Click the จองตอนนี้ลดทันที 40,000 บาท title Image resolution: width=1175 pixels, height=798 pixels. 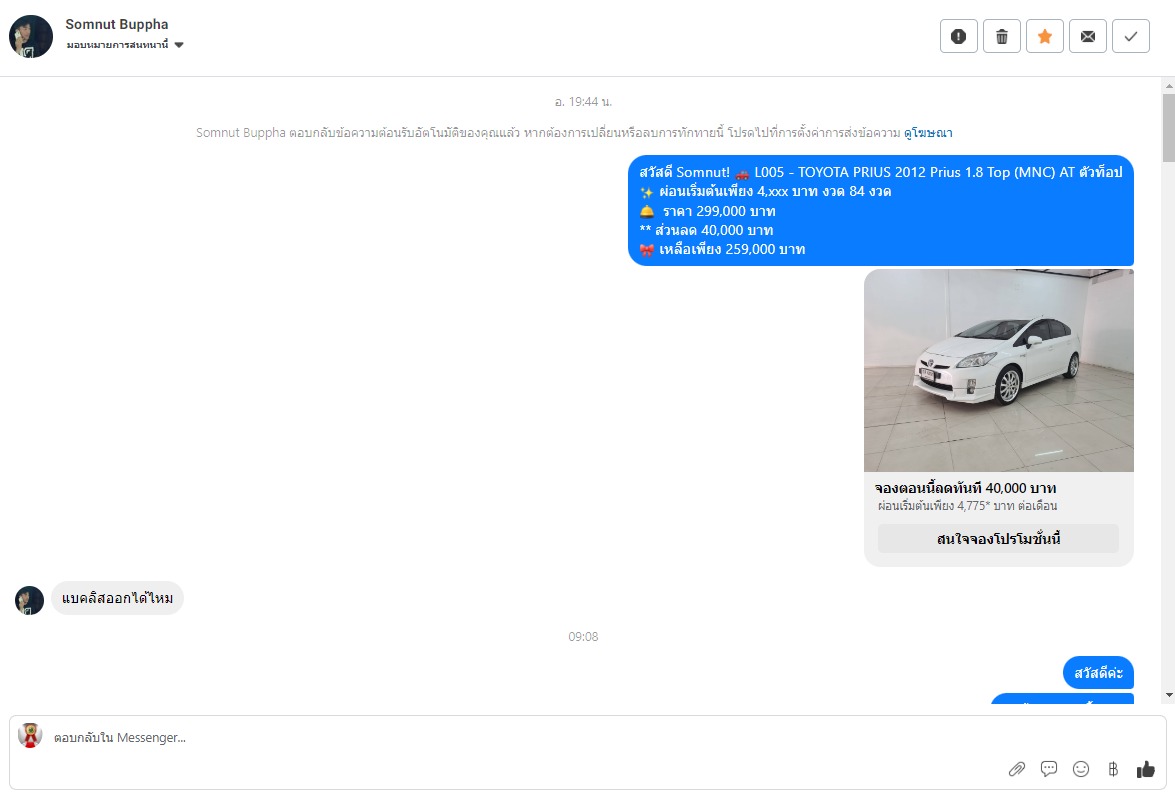click(965, 488)
